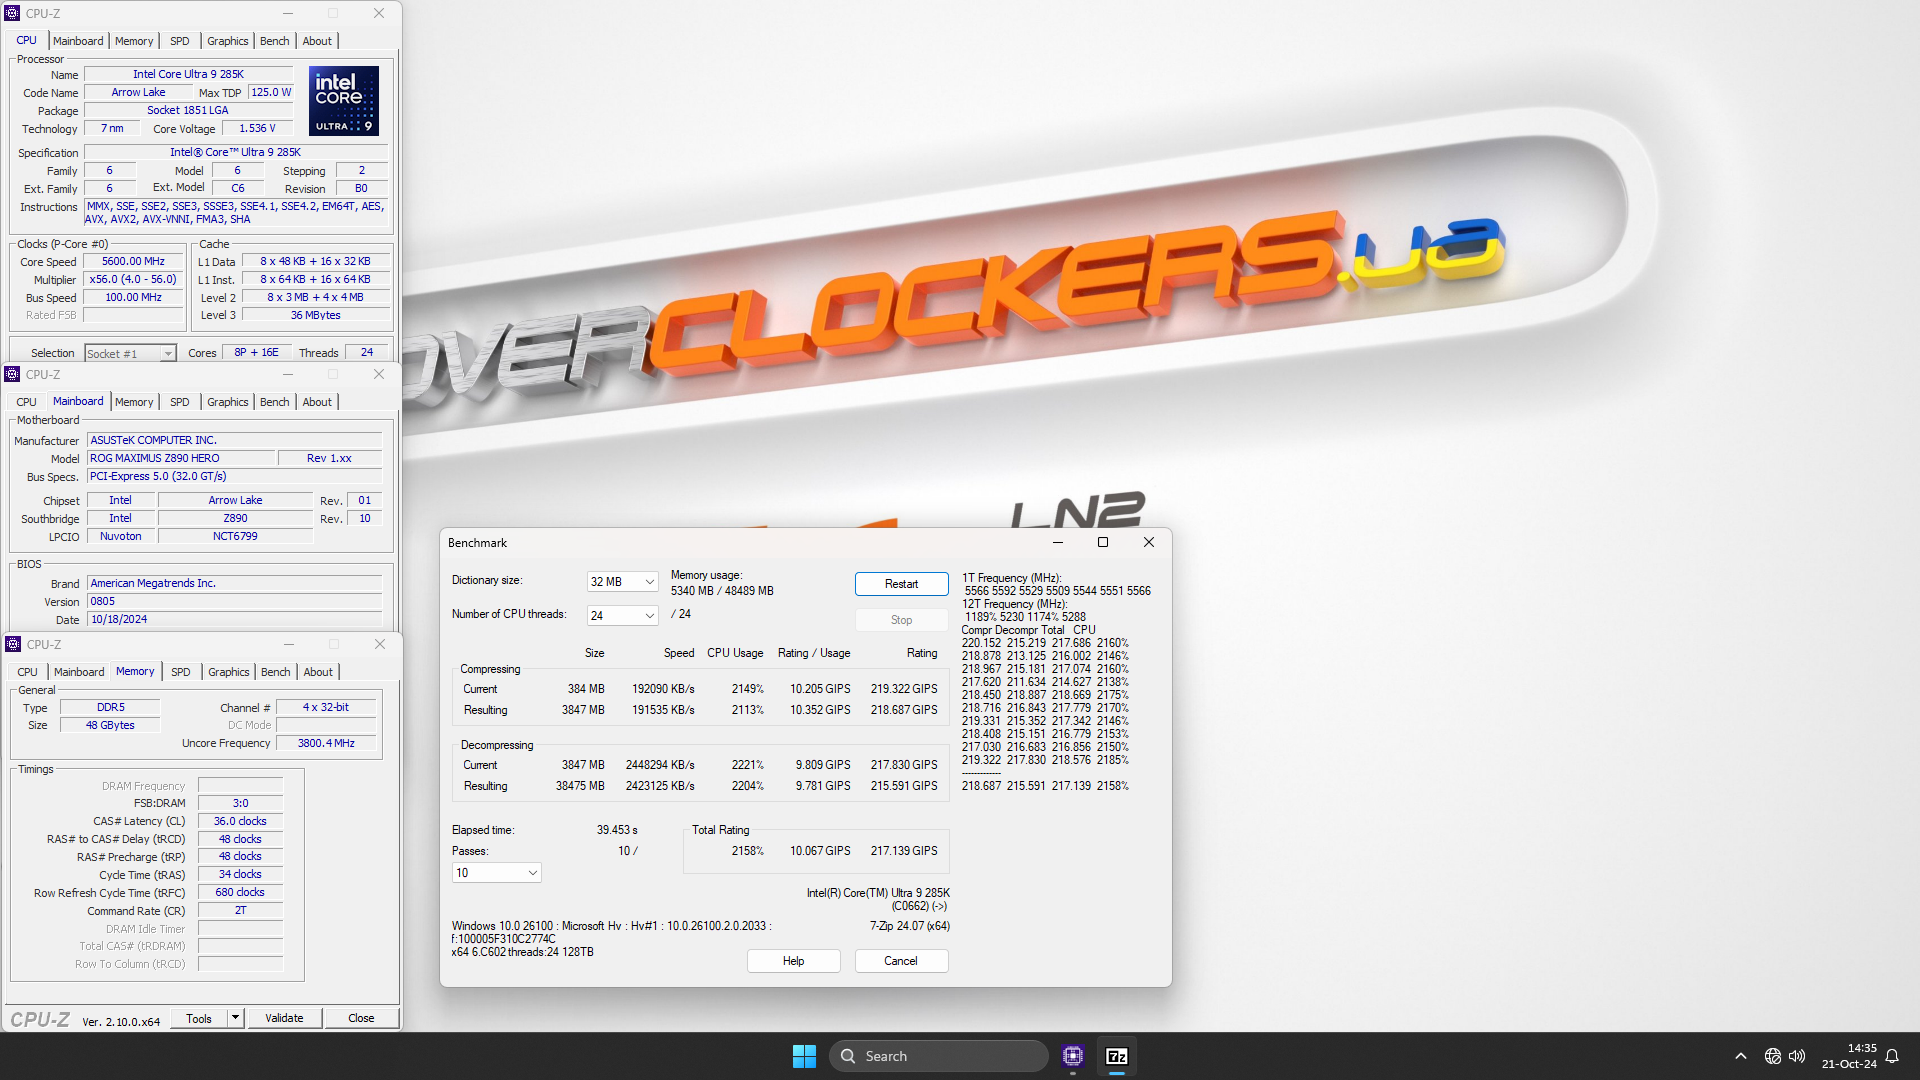
Task: Open Memory tab in top CPU-Z window
Action: [134, 41]
